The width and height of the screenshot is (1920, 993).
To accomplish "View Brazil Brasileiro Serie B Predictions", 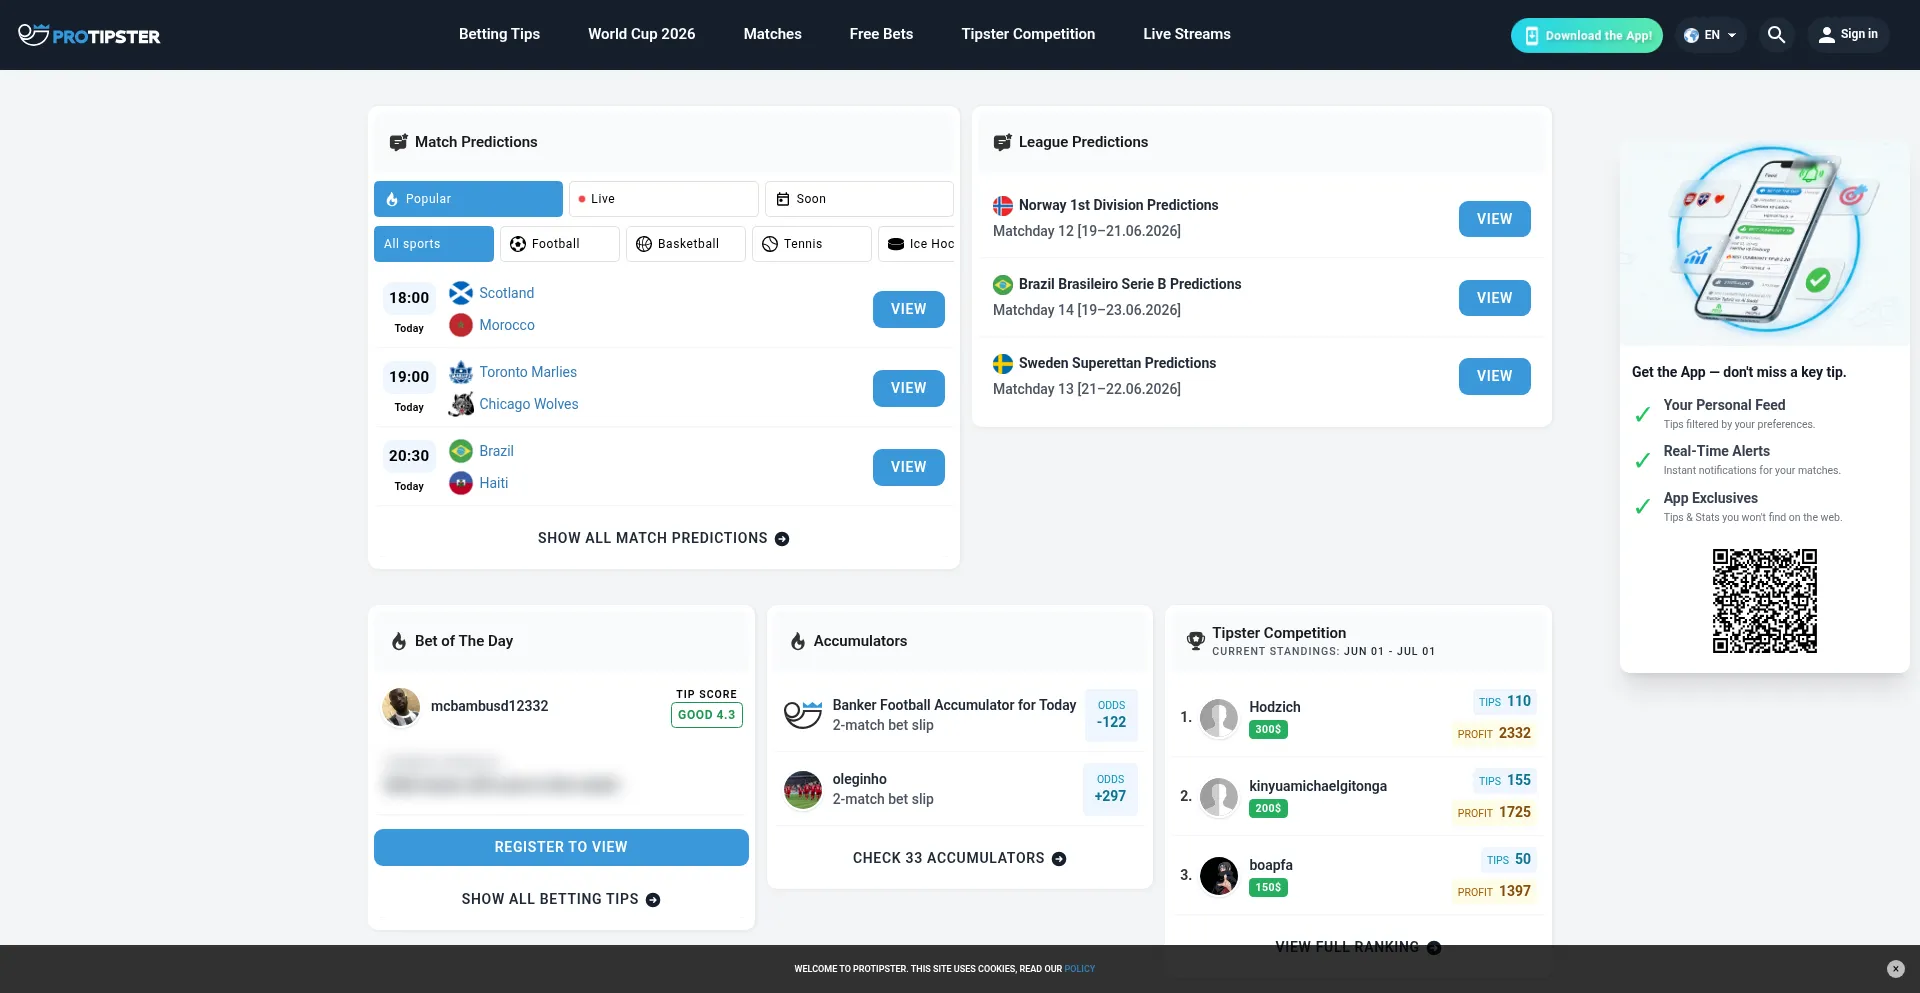I will [x=1495, y=298].
